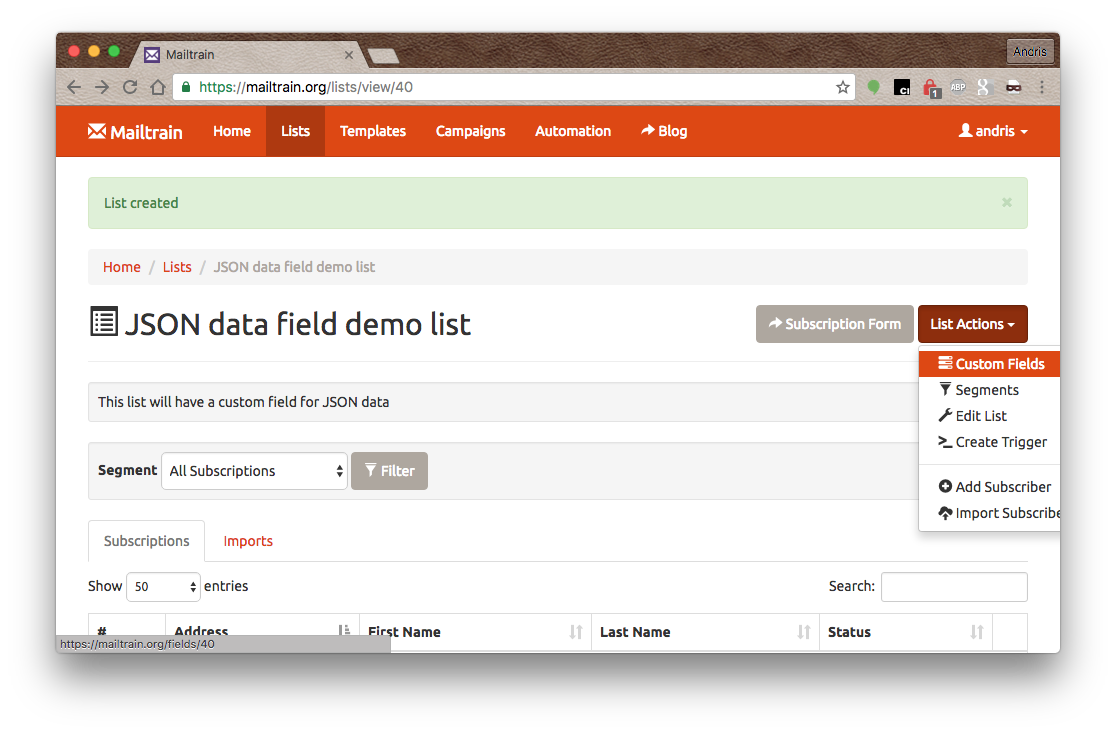Click the AdBlock Plus extension icon
This screenshot has width=1116, height=733.
point(957,87)
